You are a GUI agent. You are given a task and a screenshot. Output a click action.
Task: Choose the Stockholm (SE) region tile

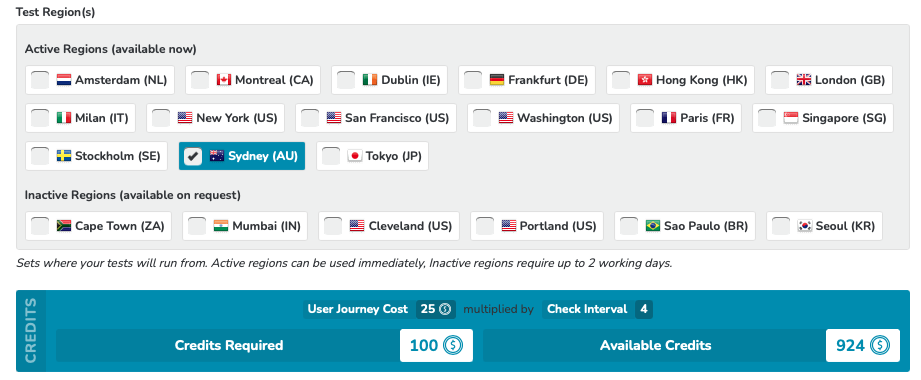[x=96, y=156]
